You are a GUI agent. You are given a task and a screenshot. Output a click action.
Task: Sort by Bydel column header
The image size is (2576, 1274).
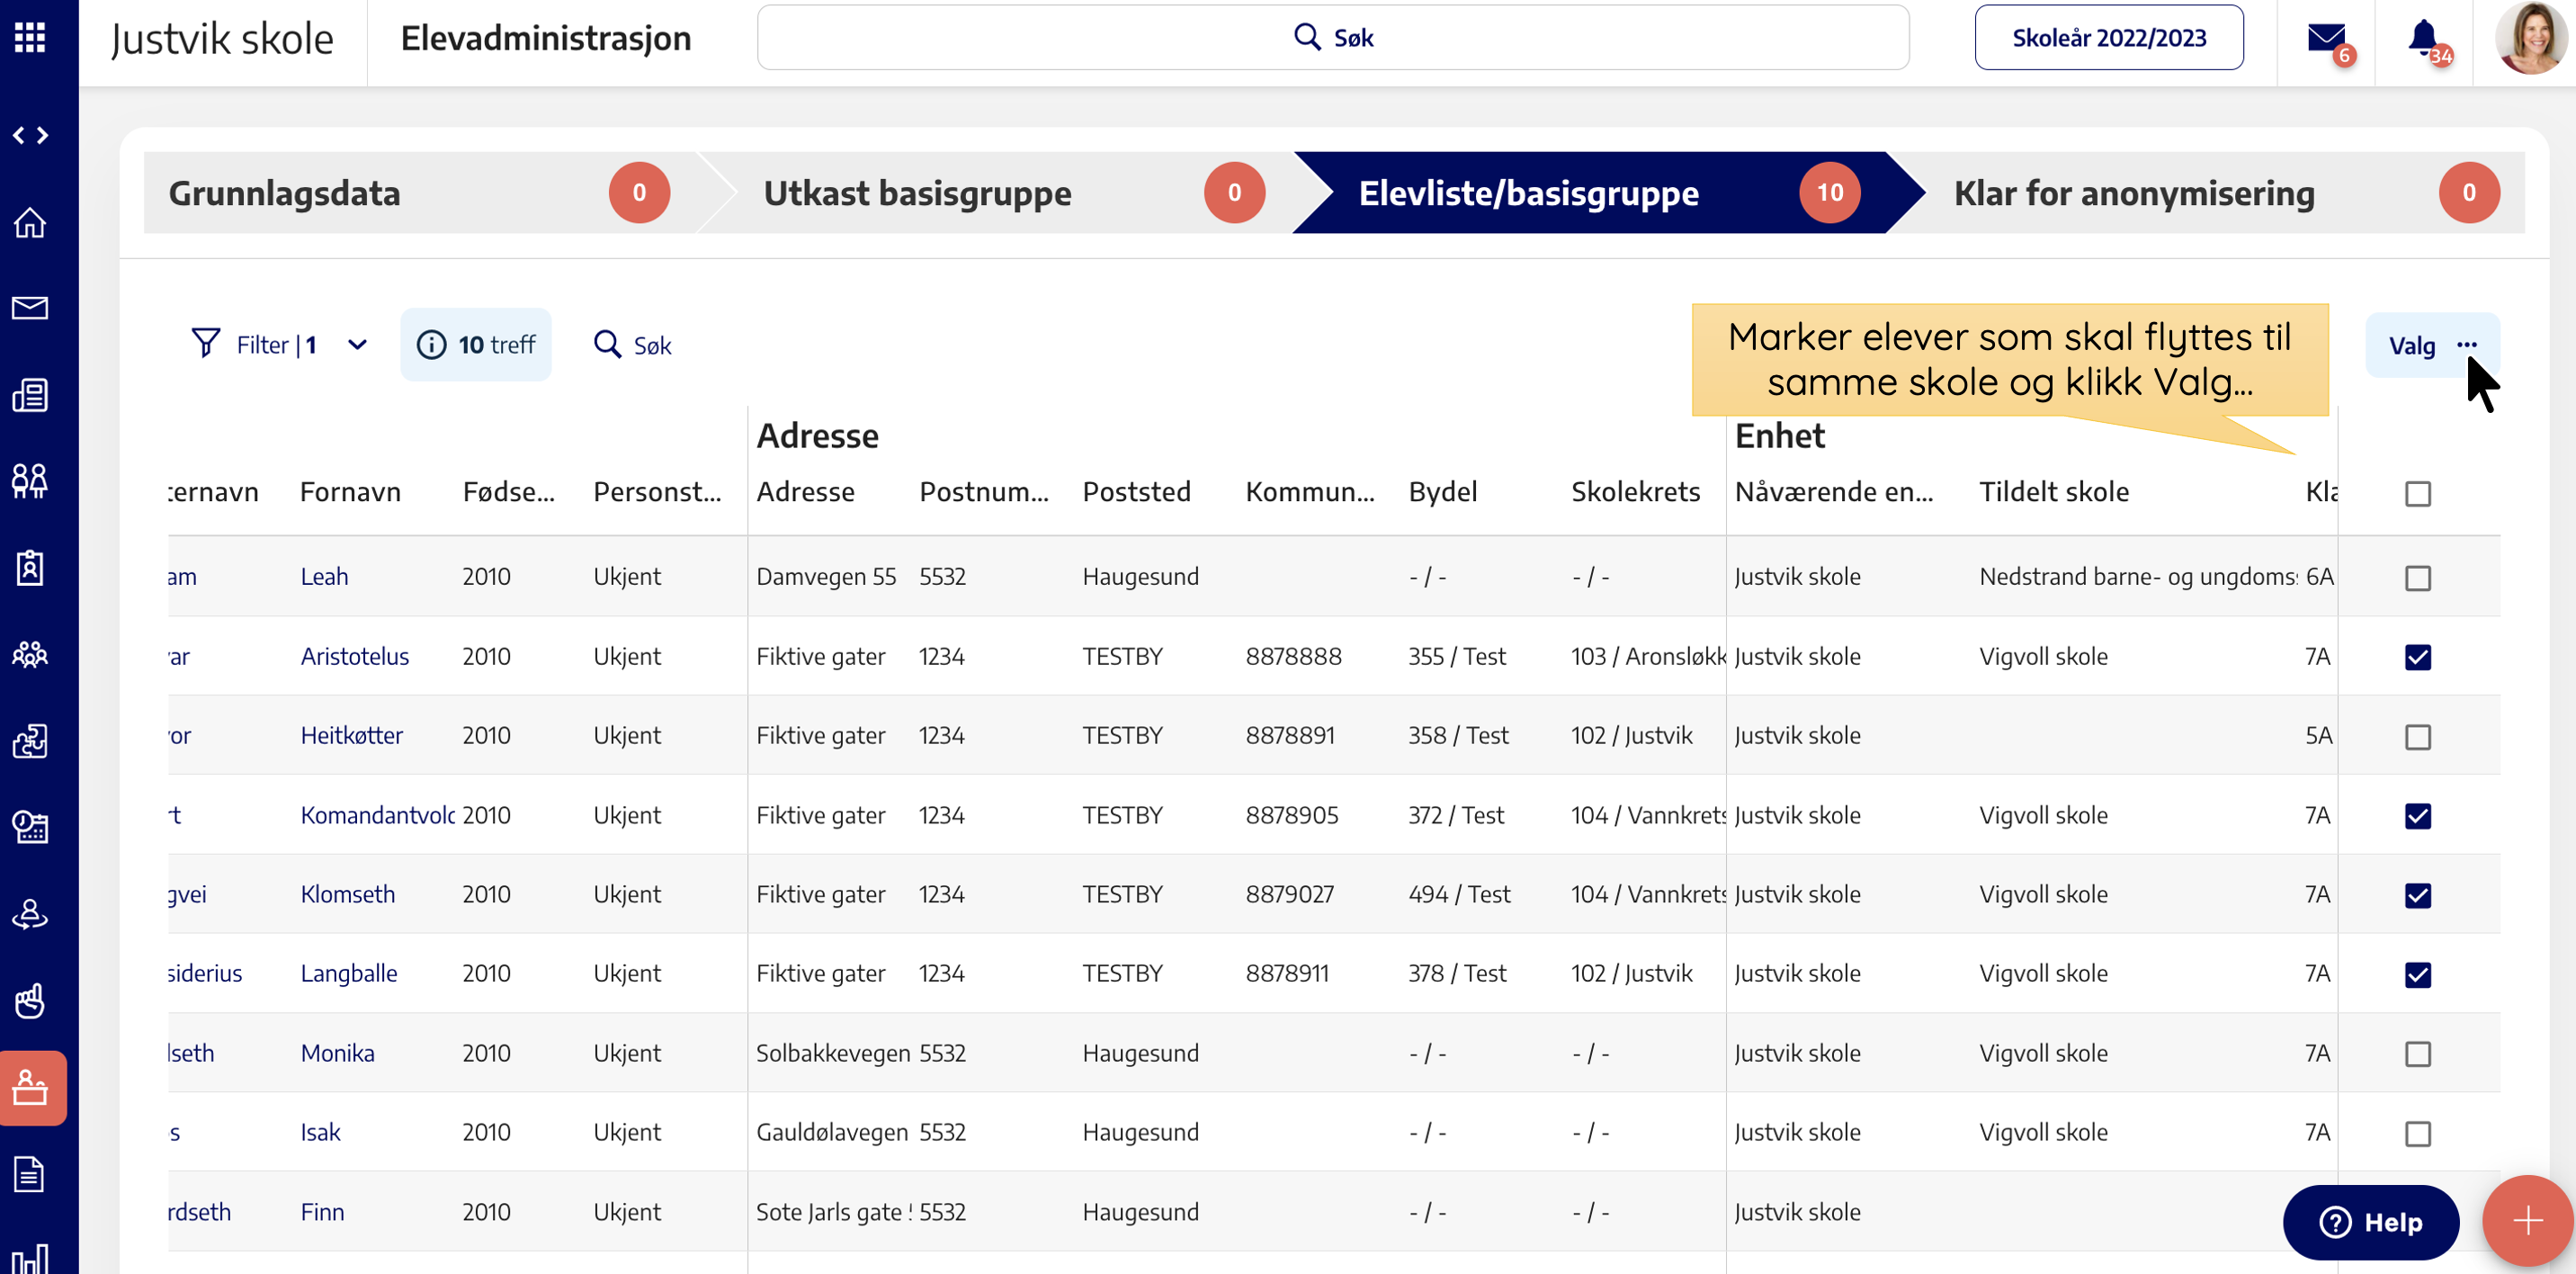[1442, 491]
